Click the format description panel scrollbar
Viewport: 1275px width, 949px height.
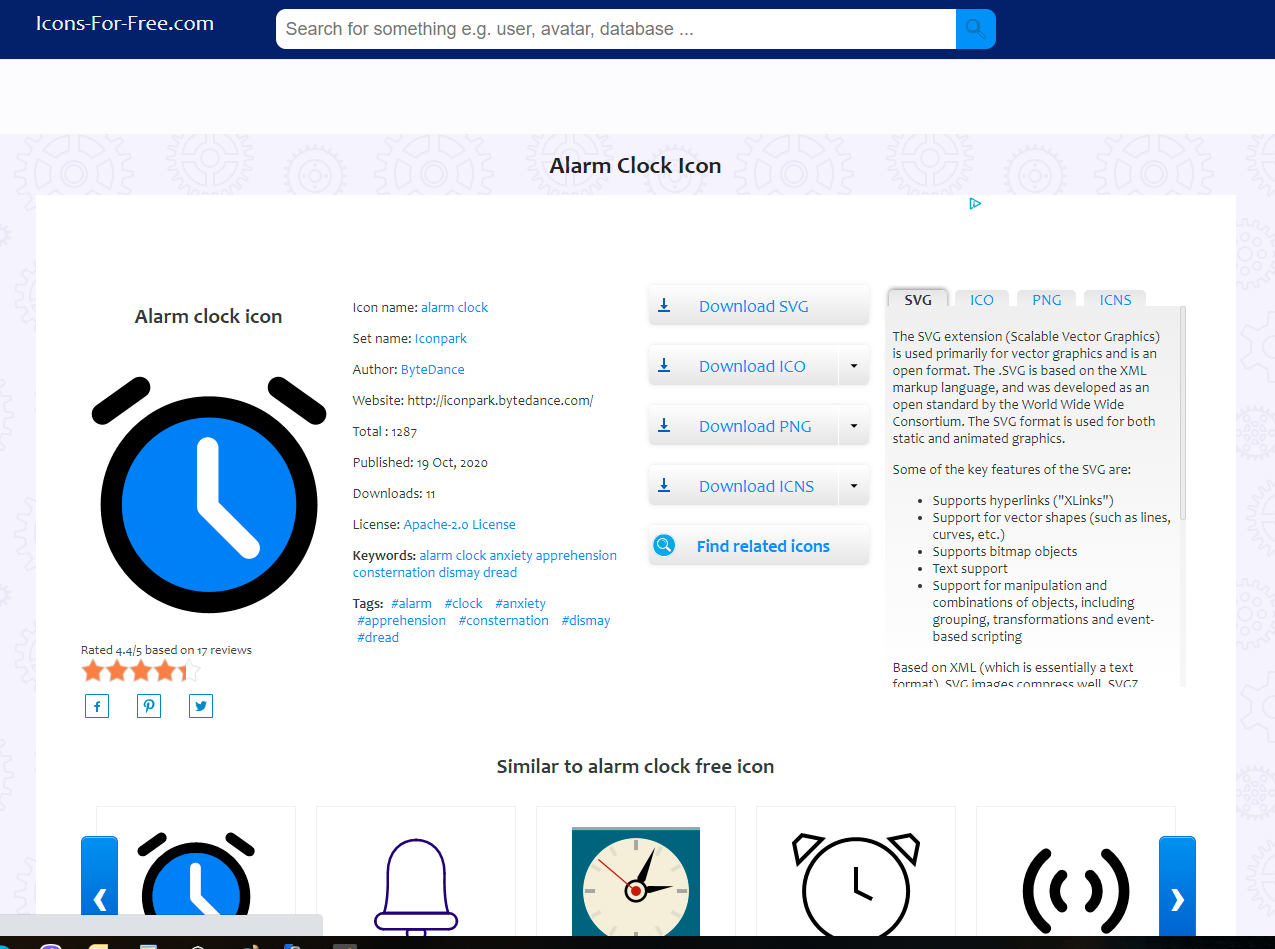(x=1183, y=412)
